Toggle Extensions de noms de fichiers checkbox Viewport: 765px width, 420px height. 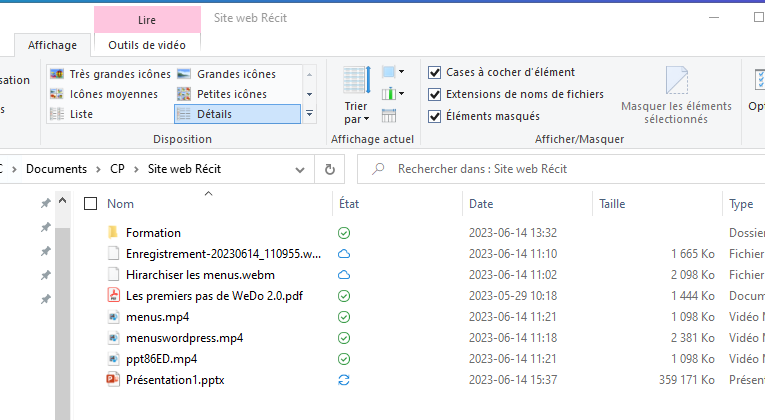point(435,94)
